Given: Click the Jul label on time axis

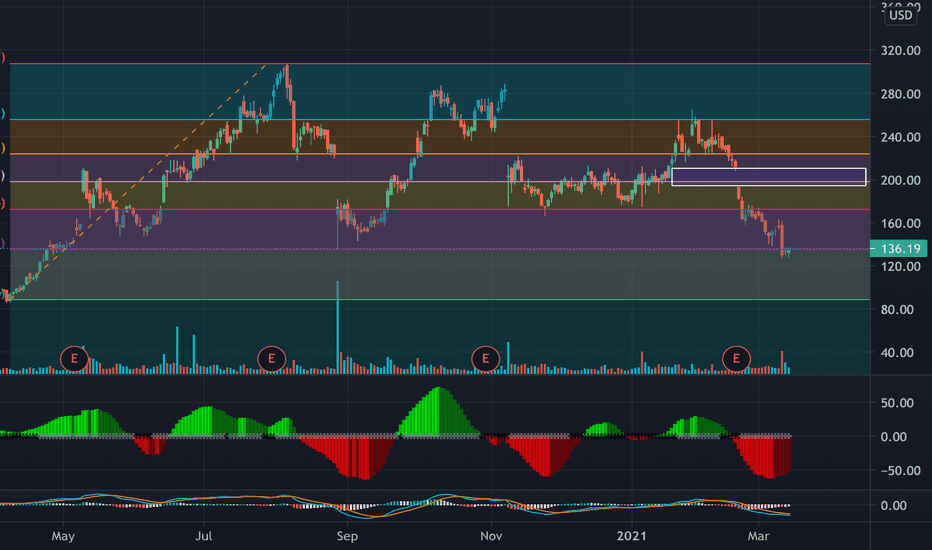Looking at the screenshot, I should 204,536.
